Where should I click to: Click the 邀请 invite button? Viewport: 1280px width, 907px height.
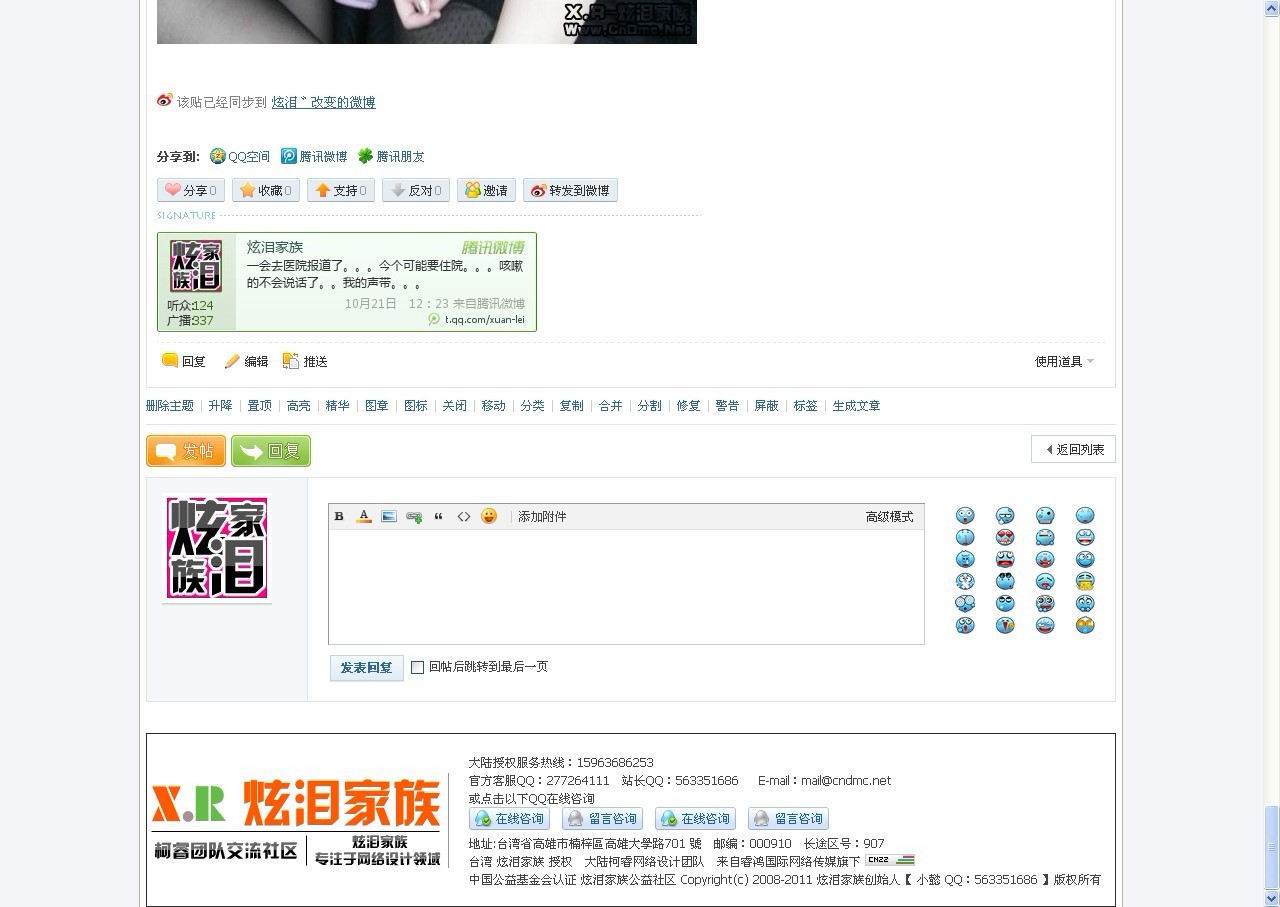click(486, 190)
